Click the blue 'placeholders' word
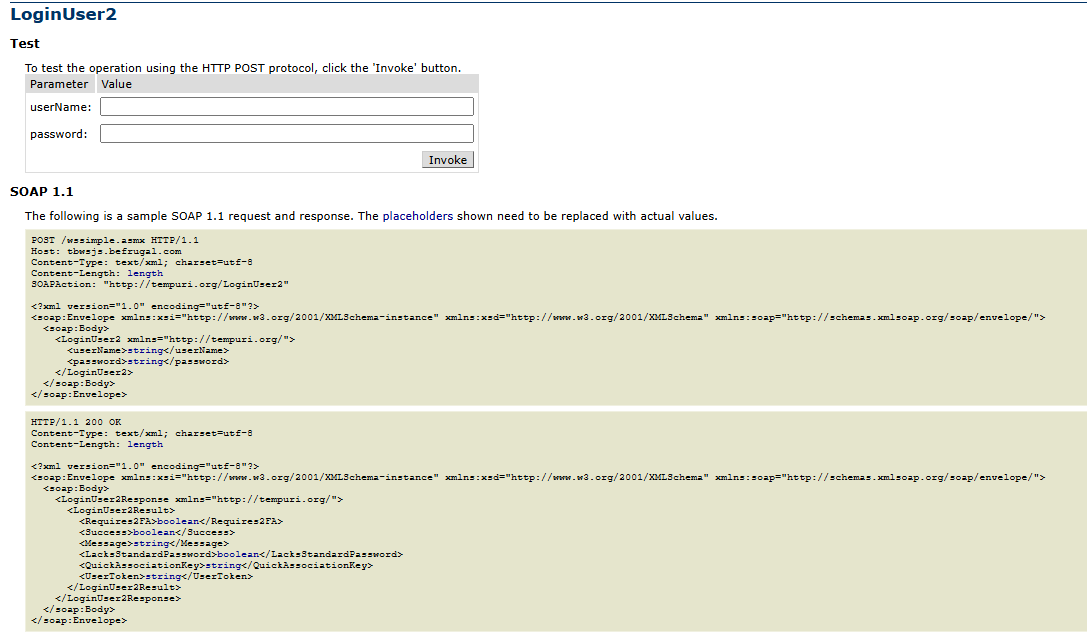This screenshot has width=1087, height=640. click(x=417, y=216)
